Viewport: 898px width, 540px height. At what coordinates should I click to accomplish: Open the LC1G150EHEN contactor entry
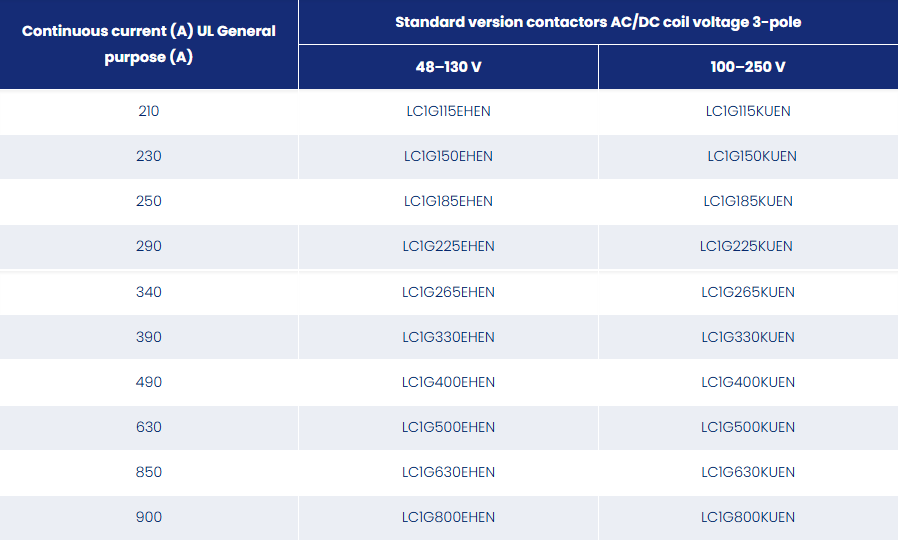click(448, 156)
